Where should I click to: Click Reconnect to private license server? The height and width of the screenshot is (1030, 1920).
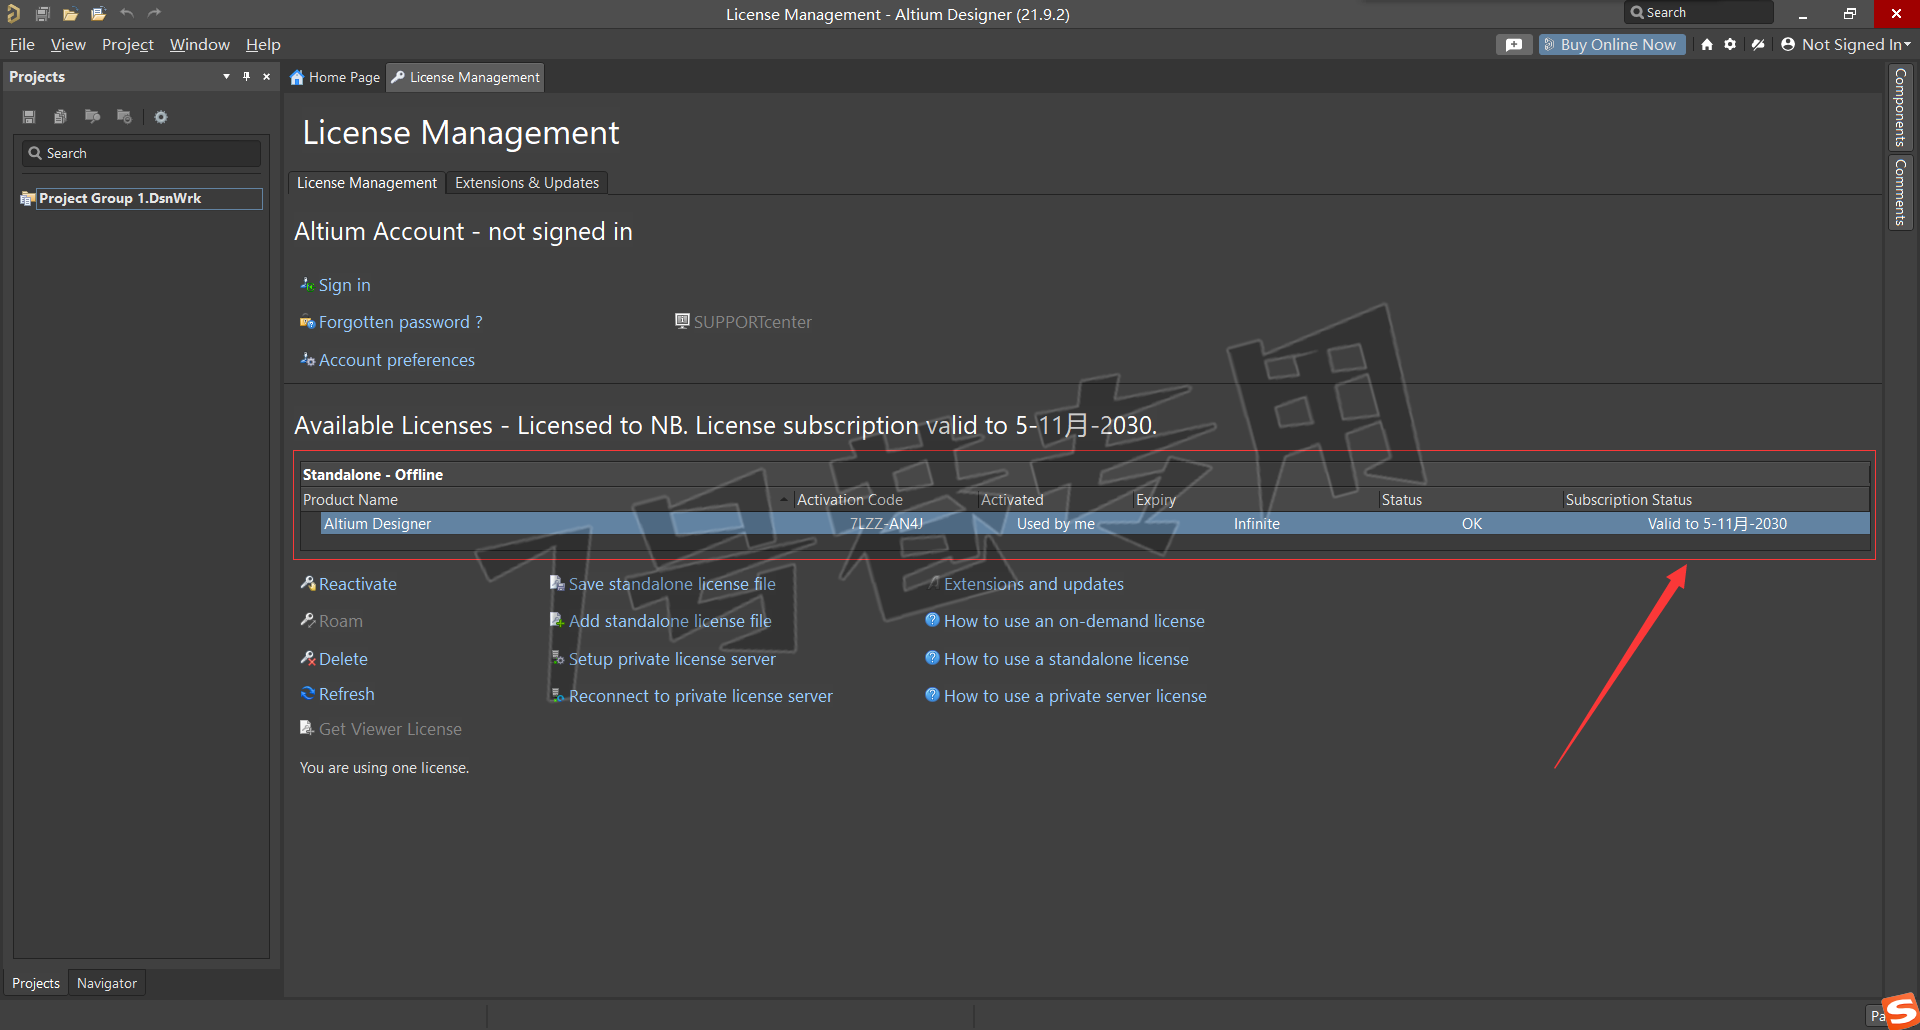pos(691,696)
